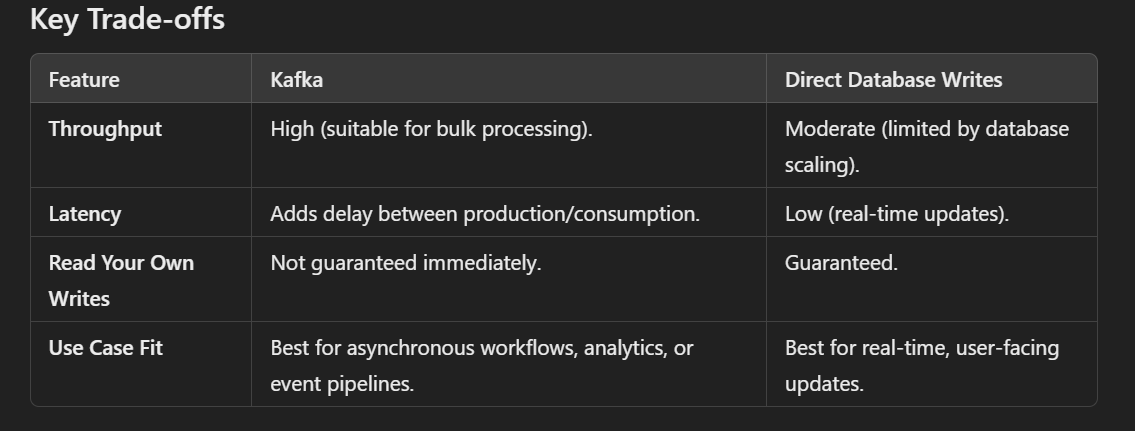Click the Use Case Fit label
The width and height of the screenshot is (1135, 431).
(106, 348)
